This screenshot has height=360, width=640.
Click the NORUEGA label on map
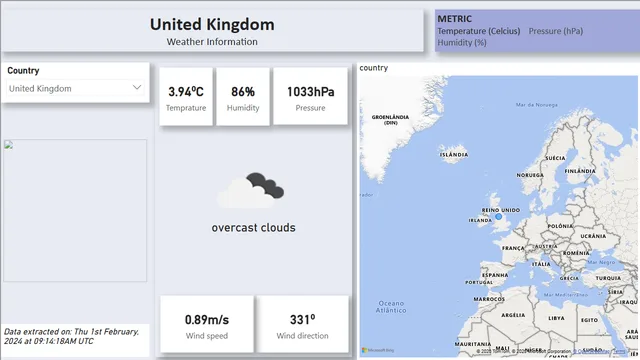(x=530, y=175)
